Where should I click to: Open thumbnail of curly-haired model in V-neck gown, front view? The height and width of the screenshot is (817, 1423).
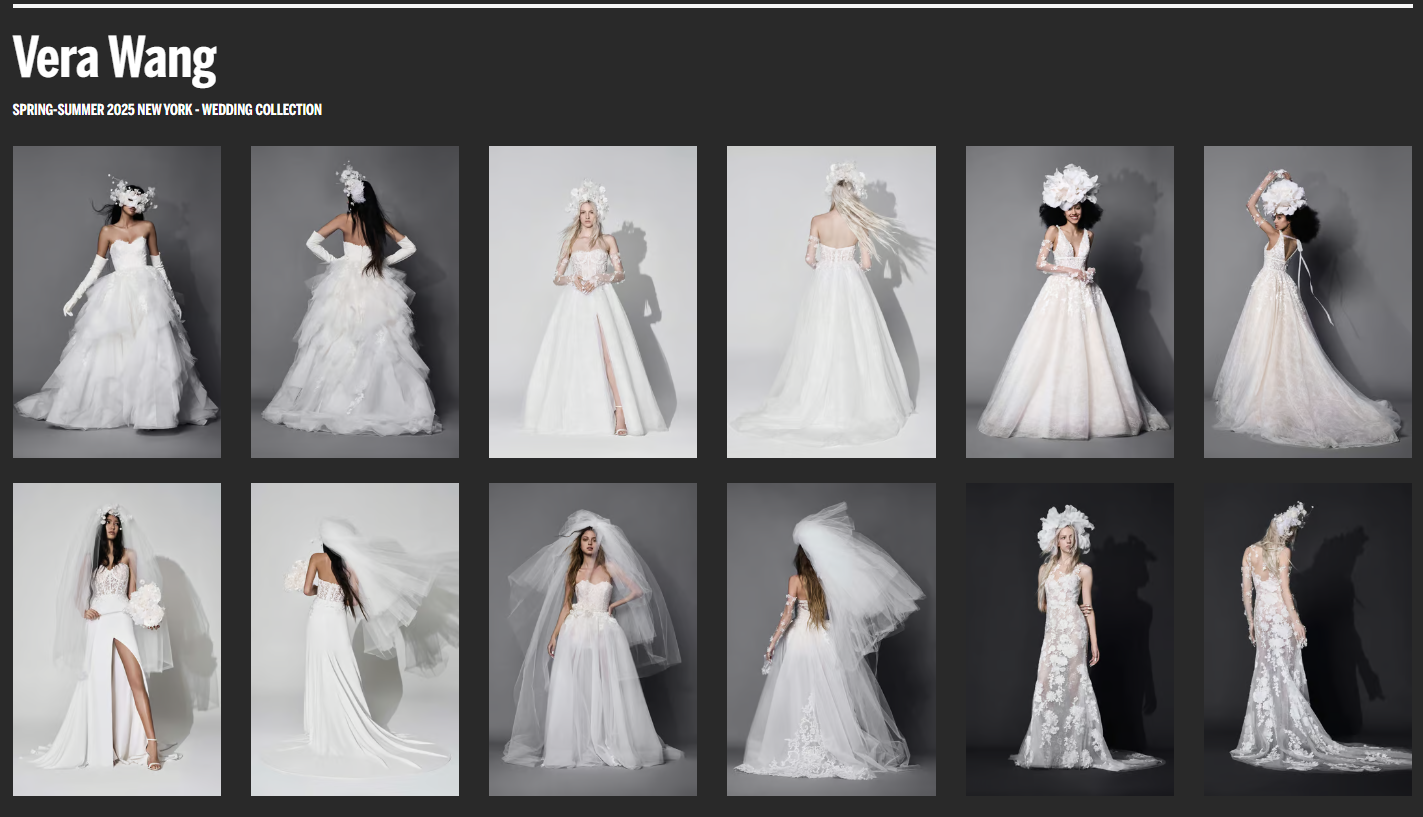pyautogui.click(x=1070, y=302)
